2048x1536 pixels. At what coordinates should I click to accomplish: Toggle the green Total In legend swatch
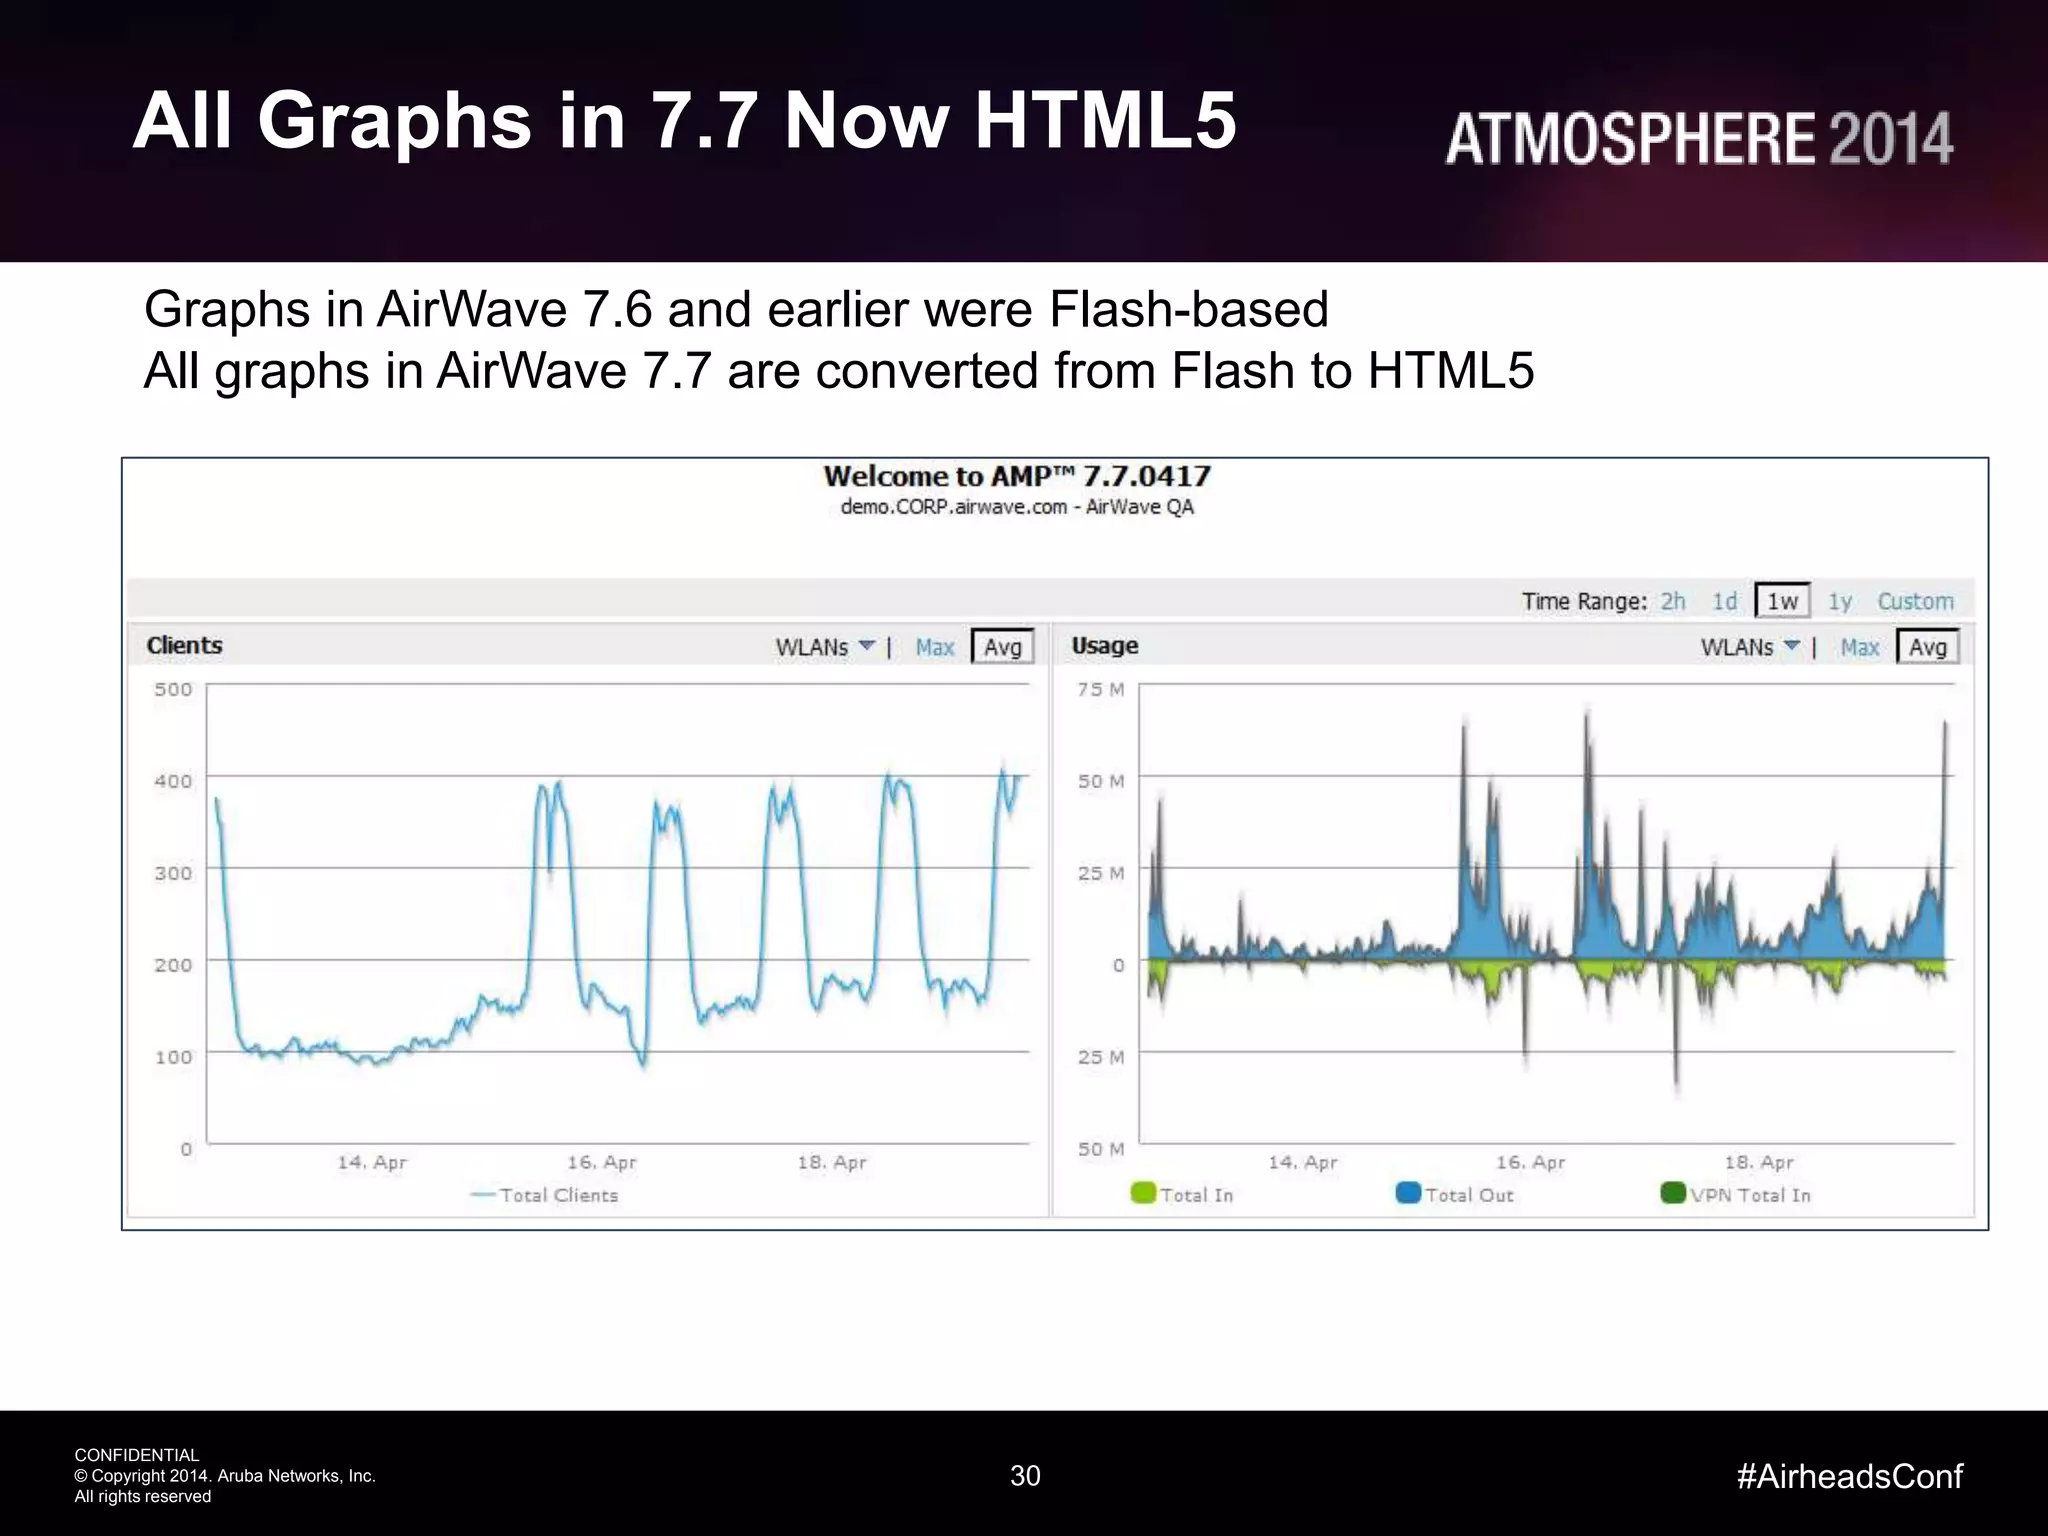tap(1143, 1193)
